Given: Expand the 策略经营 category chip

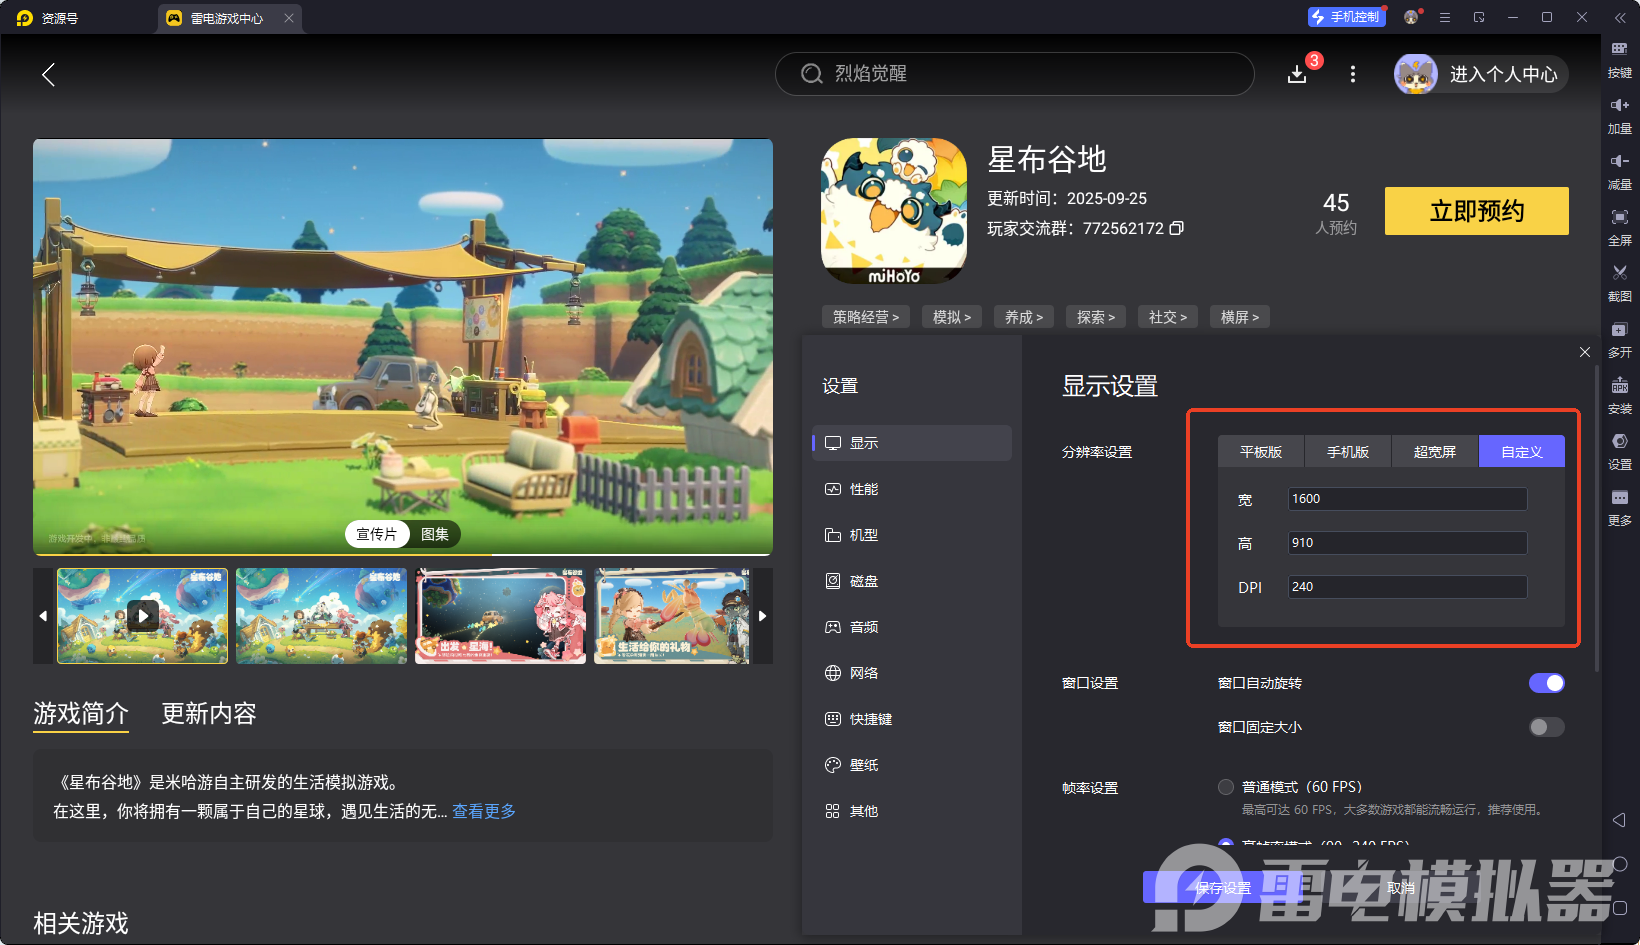Looking at the screenshot, I should tap(865, 317).
